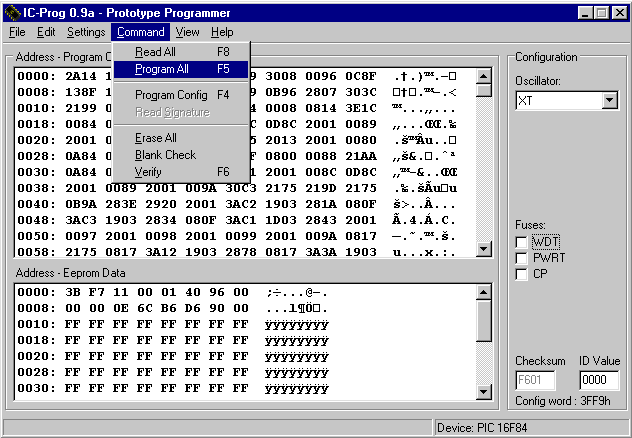Click the Eeprom data scrollbar thumb
Viewport: 632px width, 438px height.
[483, 321]
